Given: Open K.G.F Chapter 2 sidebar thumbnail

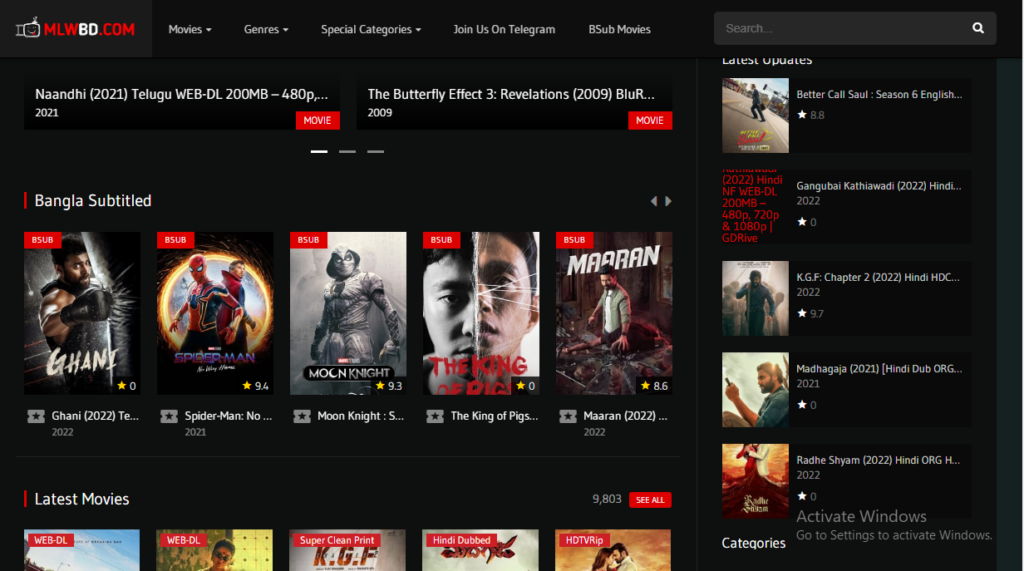Looking at the screenshot, I should (x=756, y=299).
